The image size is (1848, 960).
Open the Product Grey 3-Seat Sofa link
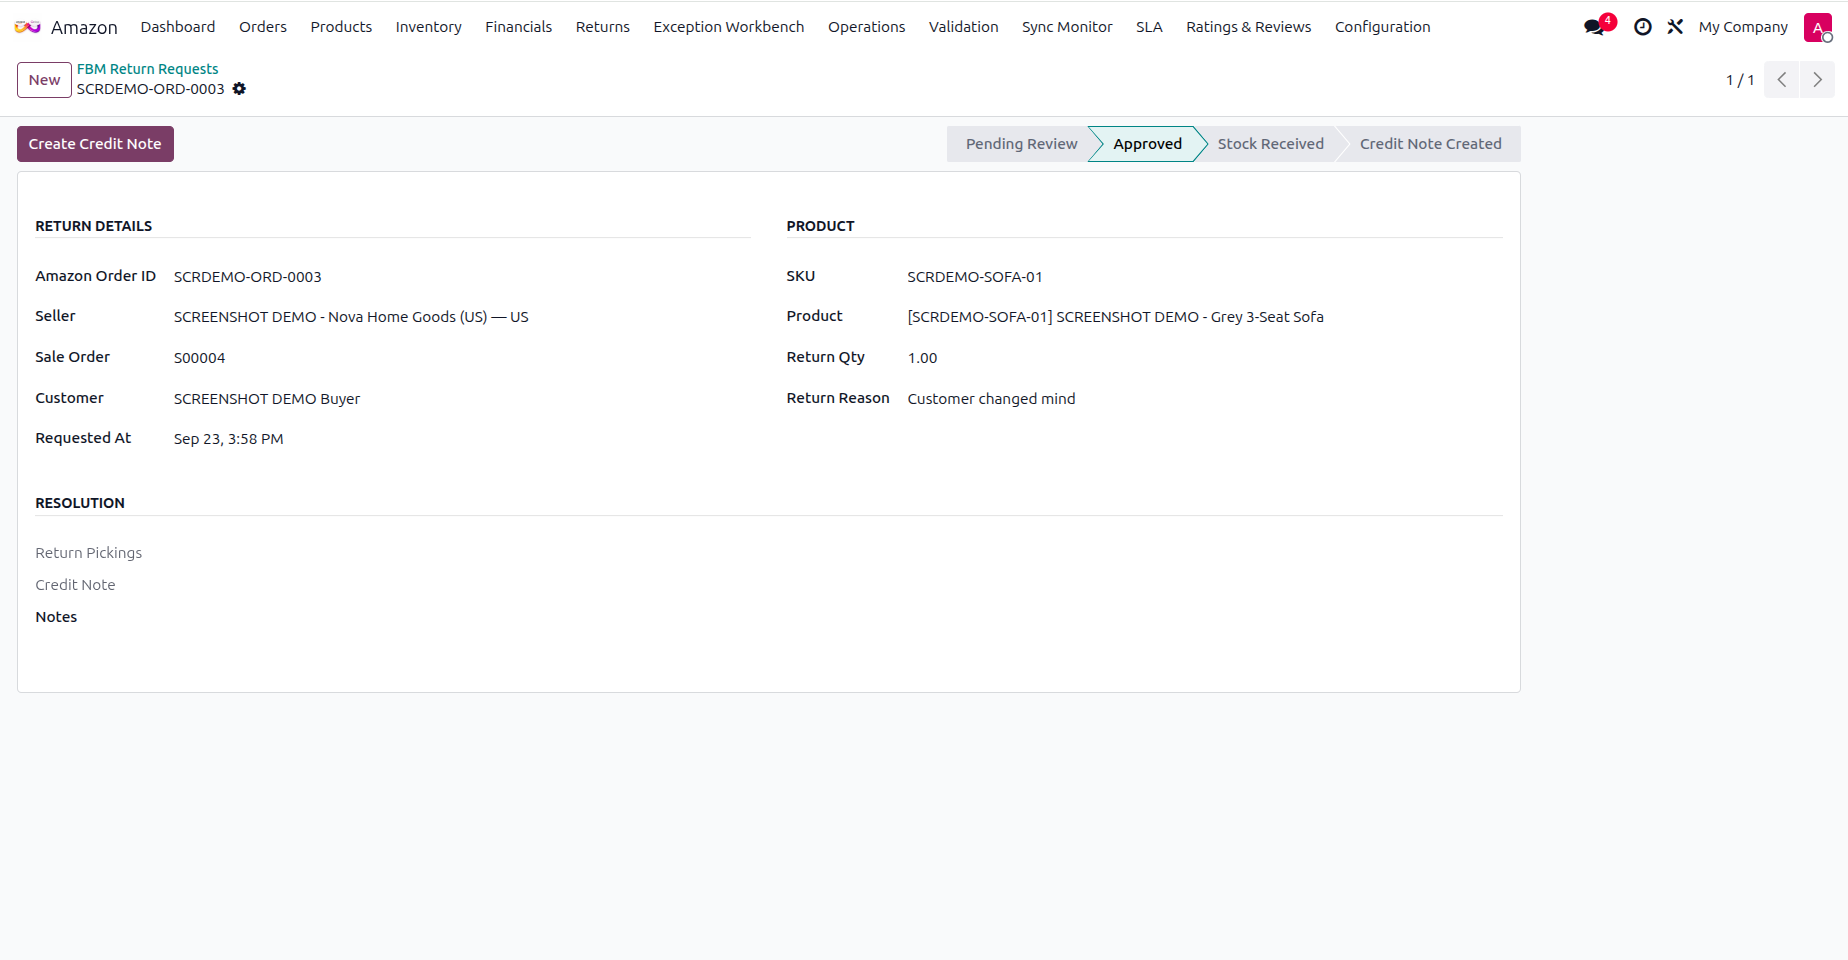[x=1115, y=317]
